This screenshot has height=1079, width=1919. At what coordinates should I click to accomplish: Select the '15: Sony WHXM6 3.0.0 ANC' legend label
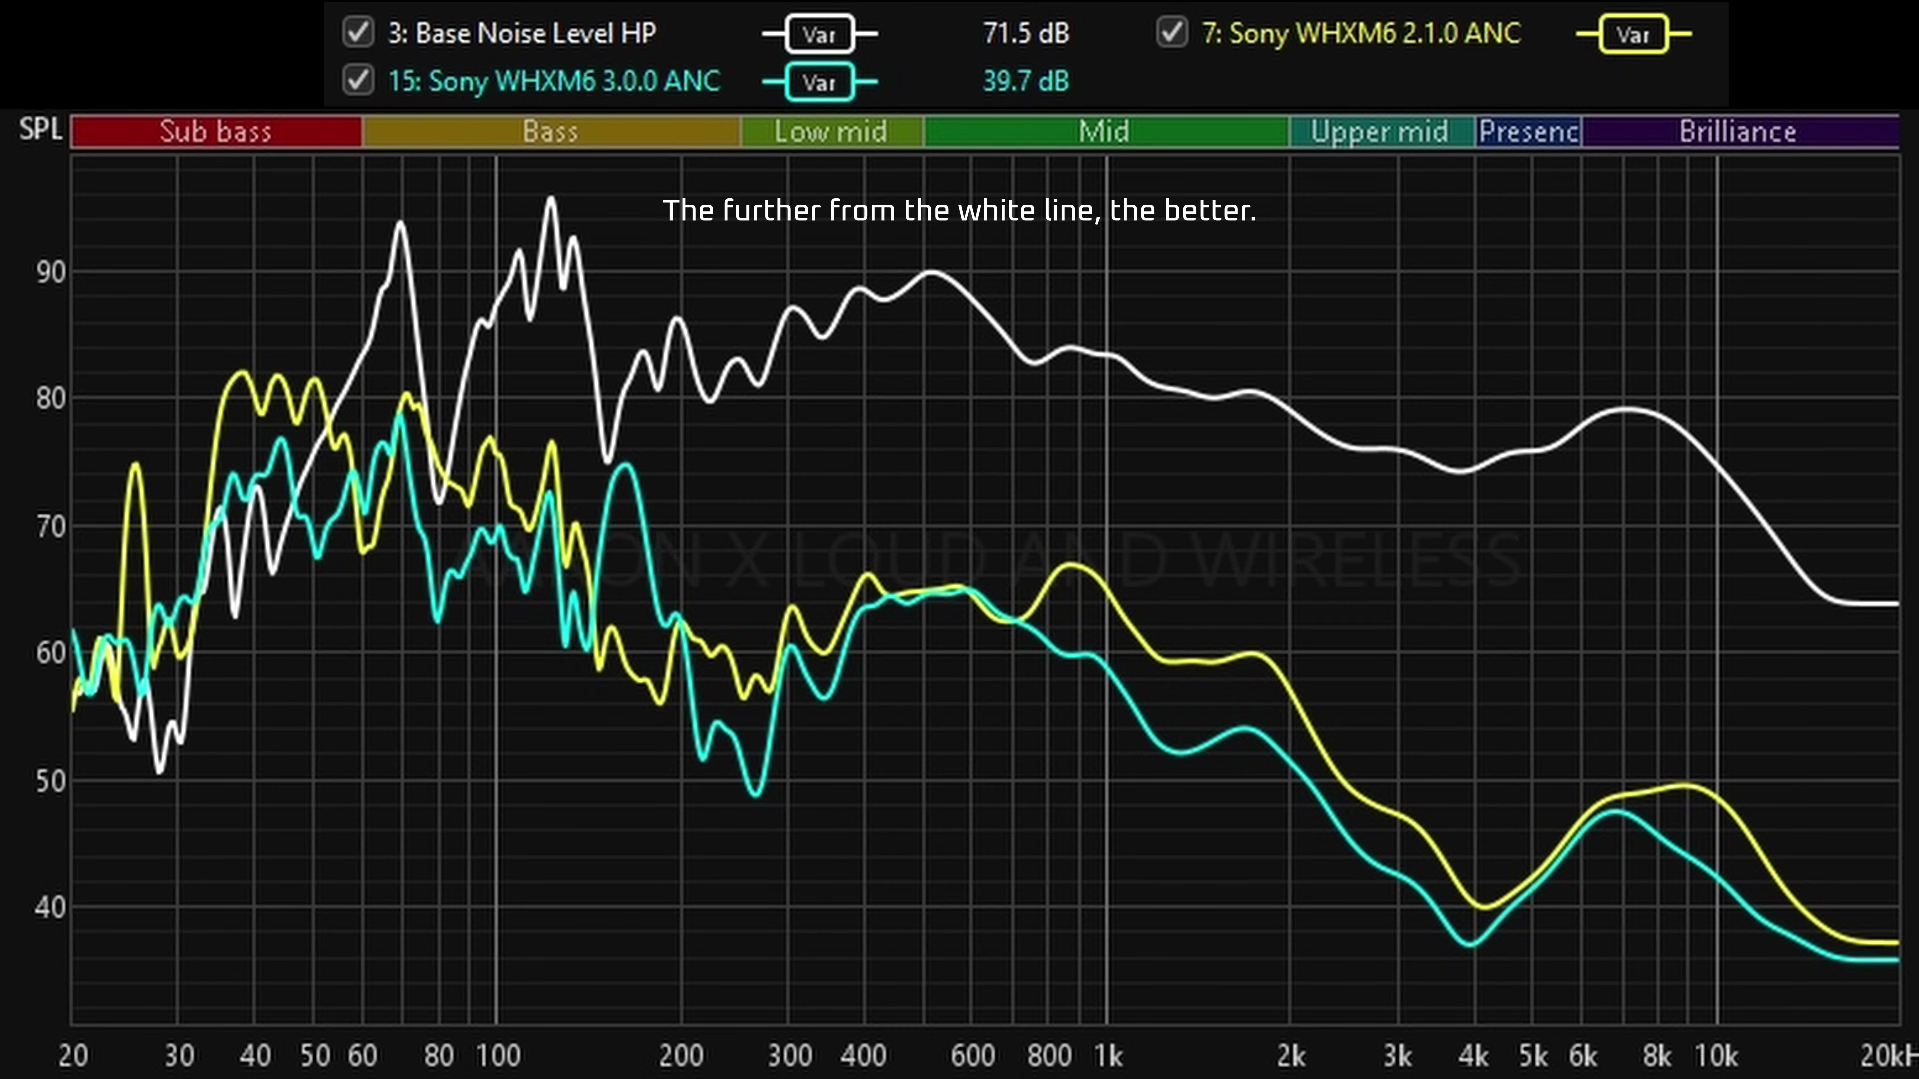[x=554, y=81]
